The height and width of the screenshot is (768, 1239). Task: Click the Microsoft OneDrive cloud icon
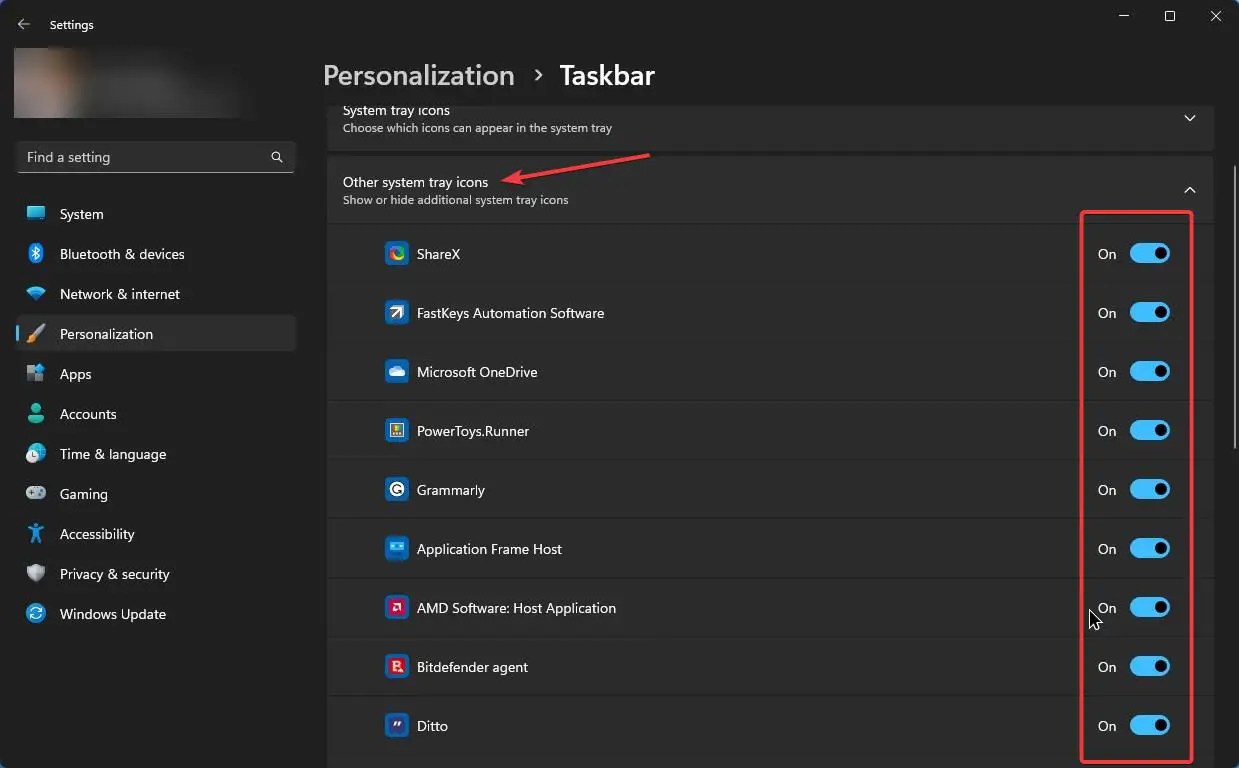tap(396, 371)
